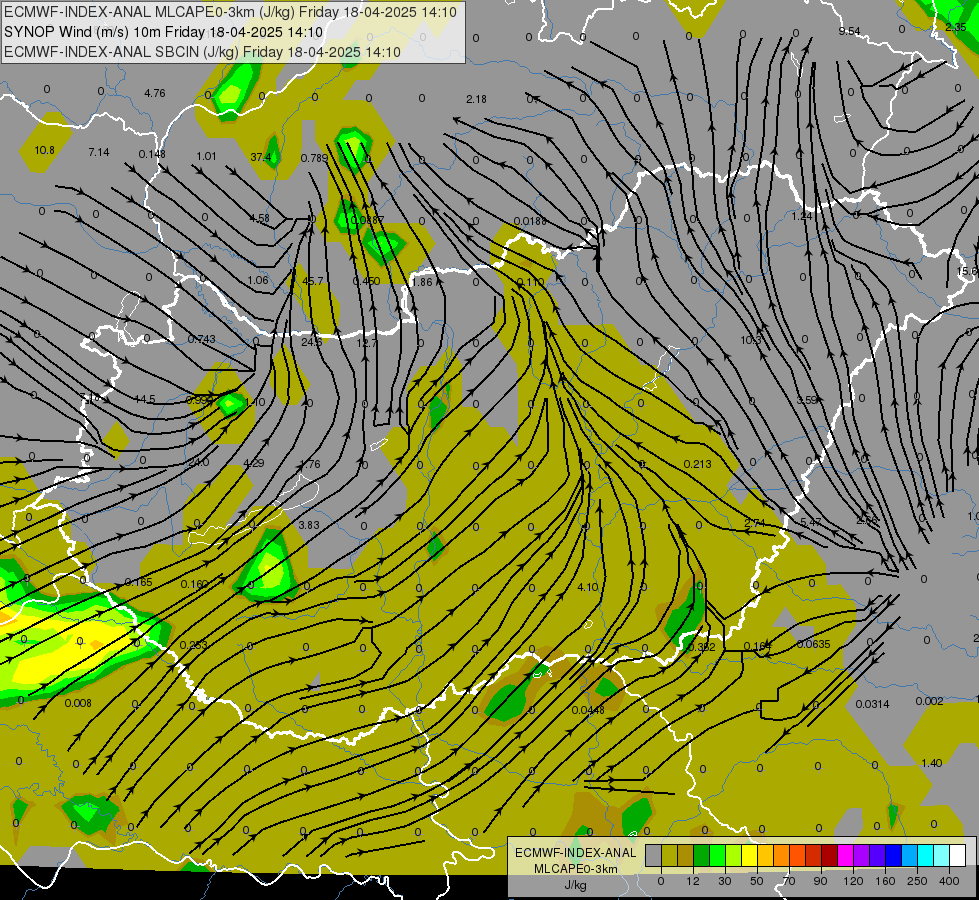Image resolution: width=979 pixels, height=900 pixels.
Task: Click the map value 10.3
Action: tap(751, 340)
